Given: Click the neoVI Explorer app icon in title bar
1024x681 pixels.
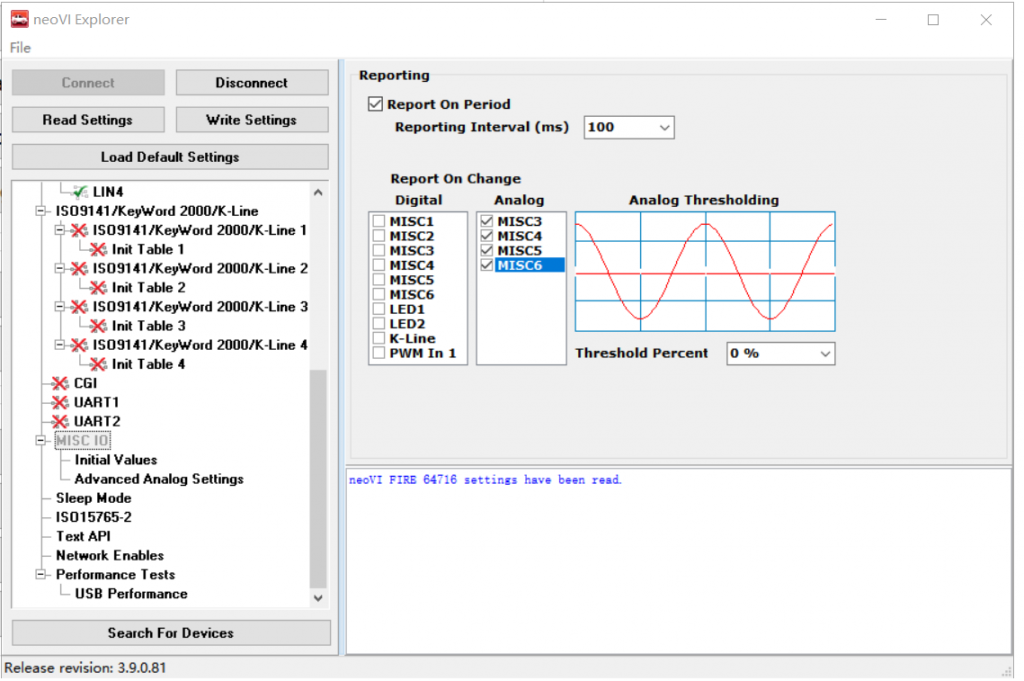Looking at the screenshot, I should click(20, 20).
